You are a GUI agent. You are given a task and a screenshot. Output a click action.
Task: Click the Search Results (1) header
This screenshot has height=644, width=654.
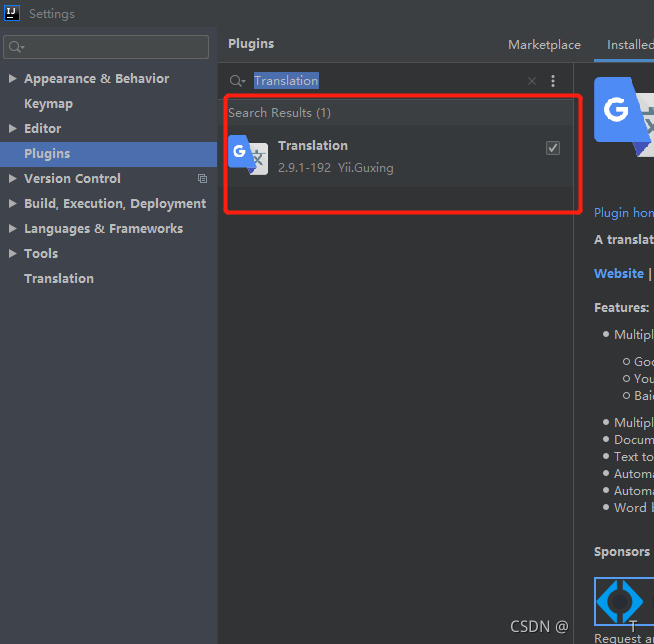coord(279,113)
